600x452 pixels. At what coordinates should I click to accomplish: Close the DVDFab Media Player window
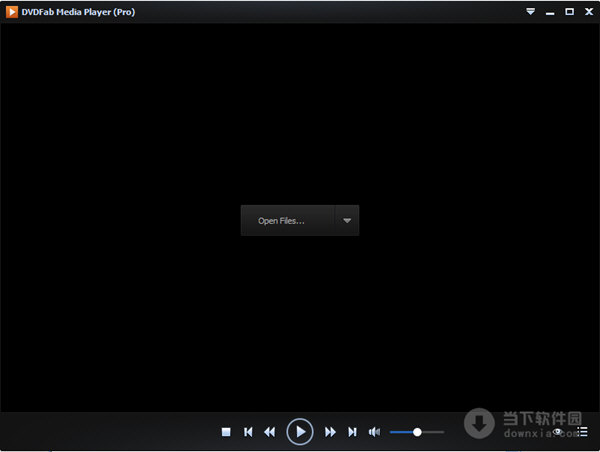coord(589,11)
